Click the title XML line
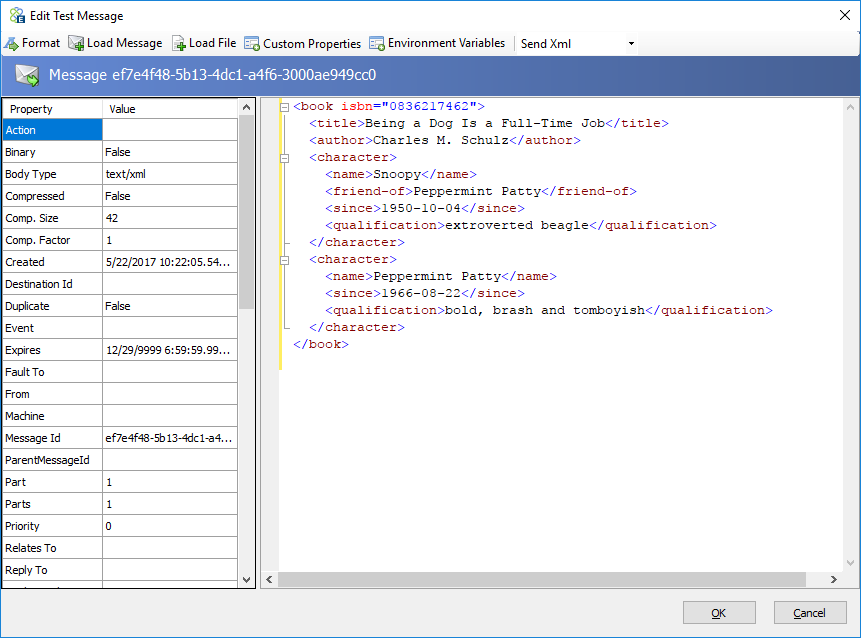The width and height of the screenshot is (861, 638). point(489,124)
